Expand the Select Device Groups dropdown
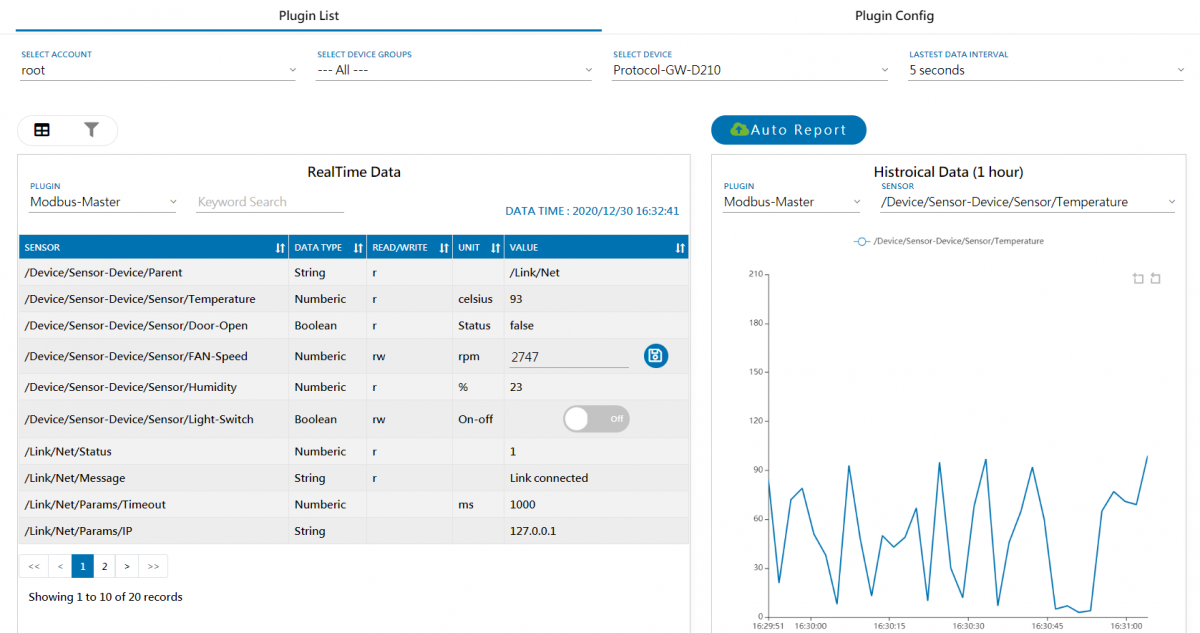The height and width of the screenshot is (633, 1200). point(455,71)
